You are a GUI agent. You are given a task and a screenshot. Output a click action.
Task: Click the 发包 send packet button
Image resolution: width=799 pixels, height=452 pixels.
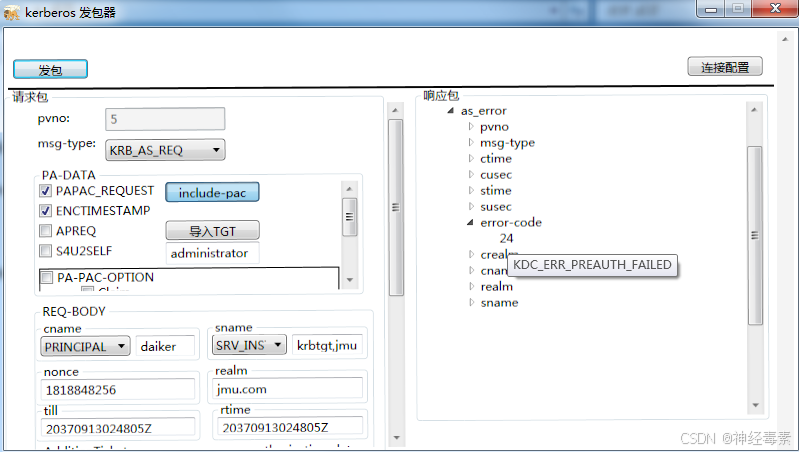[x=50, y=70]
